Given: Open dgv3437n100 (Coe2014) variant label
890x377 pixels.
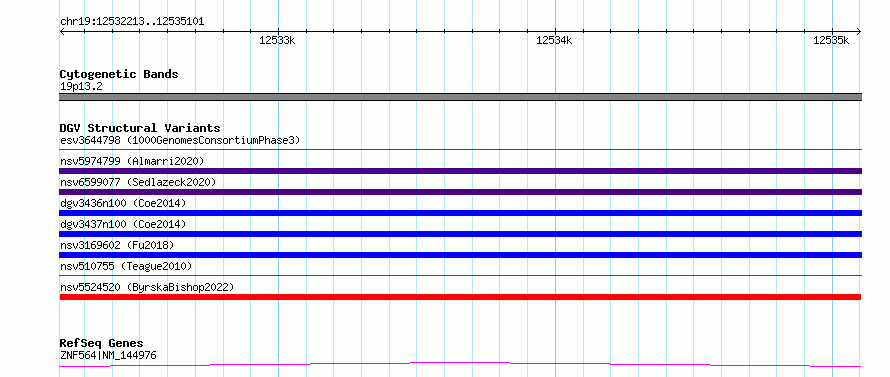Looking at the screenshot, I should click(123, 224).
